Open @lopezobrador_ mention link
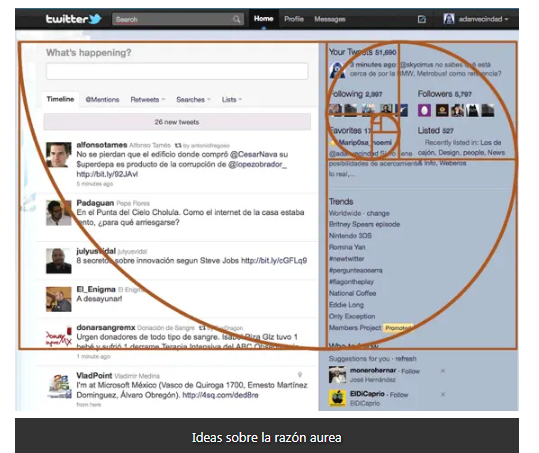The height and width of the screenshot is (453, 539). pos(257,164)
